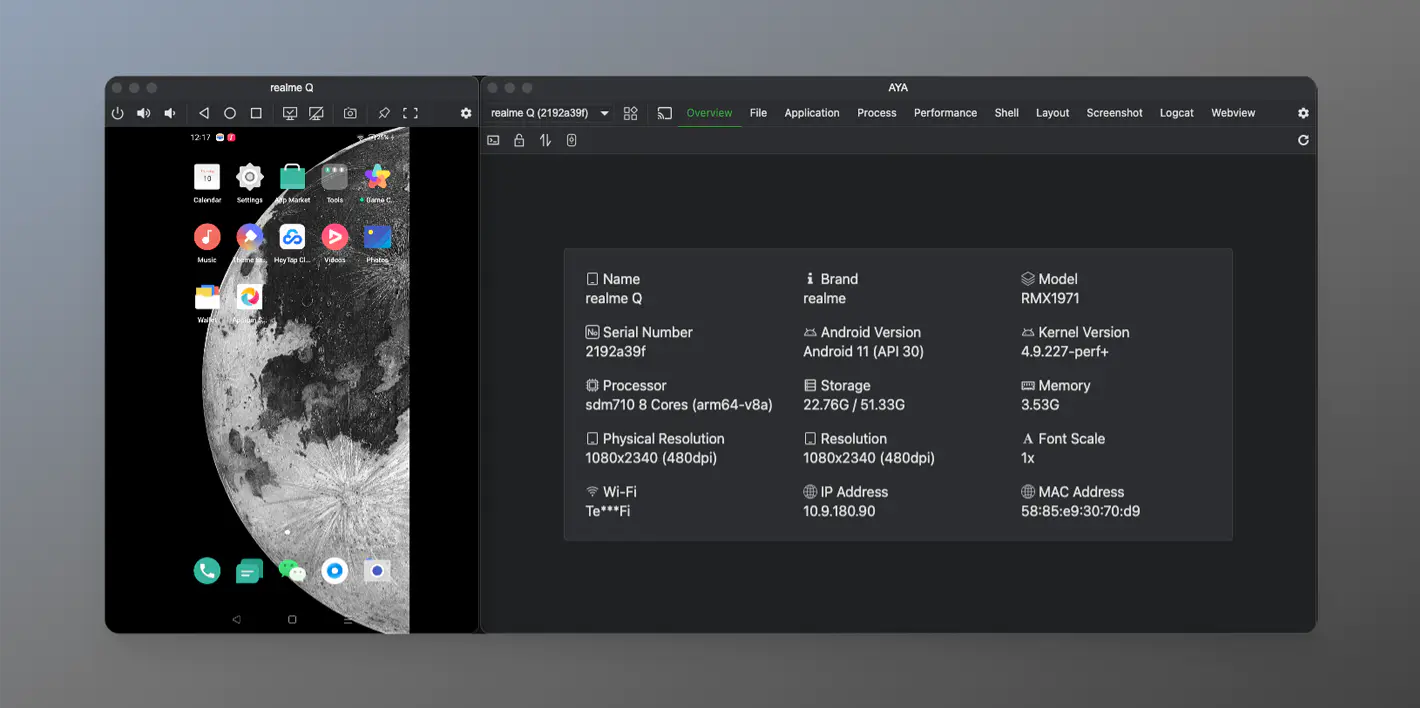The width and height of the screenshot is (1420, 708).
Task: Click fullscreen icon in realme Q toolbar
Action: (410, 114)
